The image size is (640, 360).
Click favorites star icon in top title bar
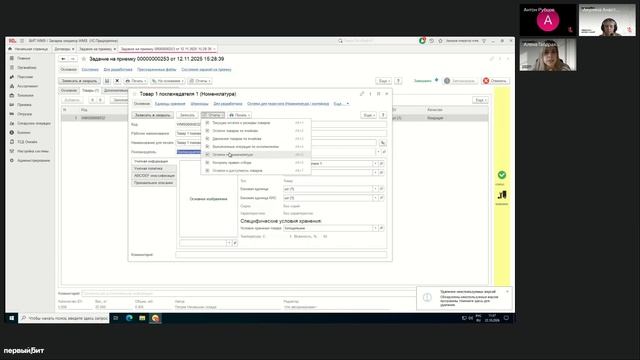pos(440,41)
